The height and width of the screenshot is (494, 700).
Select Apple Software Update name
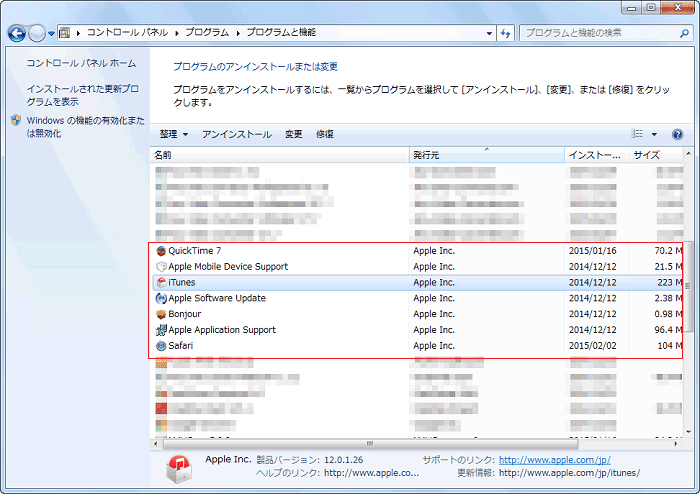click(217, 298)
